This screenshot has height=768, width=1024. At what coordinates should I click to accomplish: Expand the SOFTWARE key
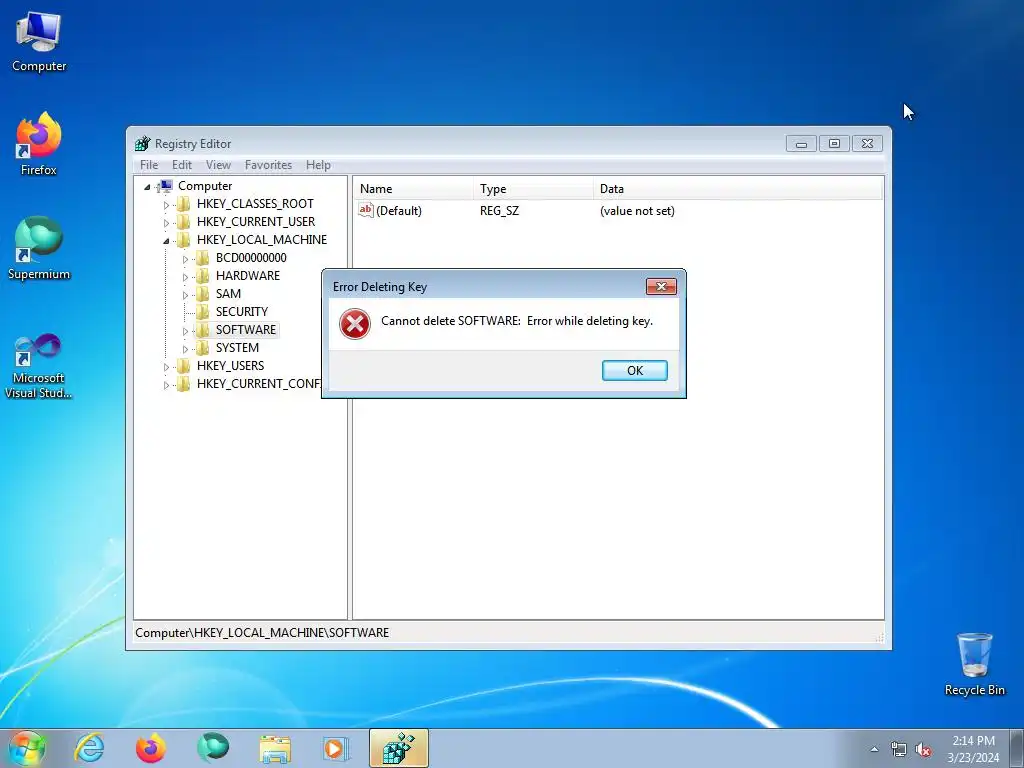(185, 330)
